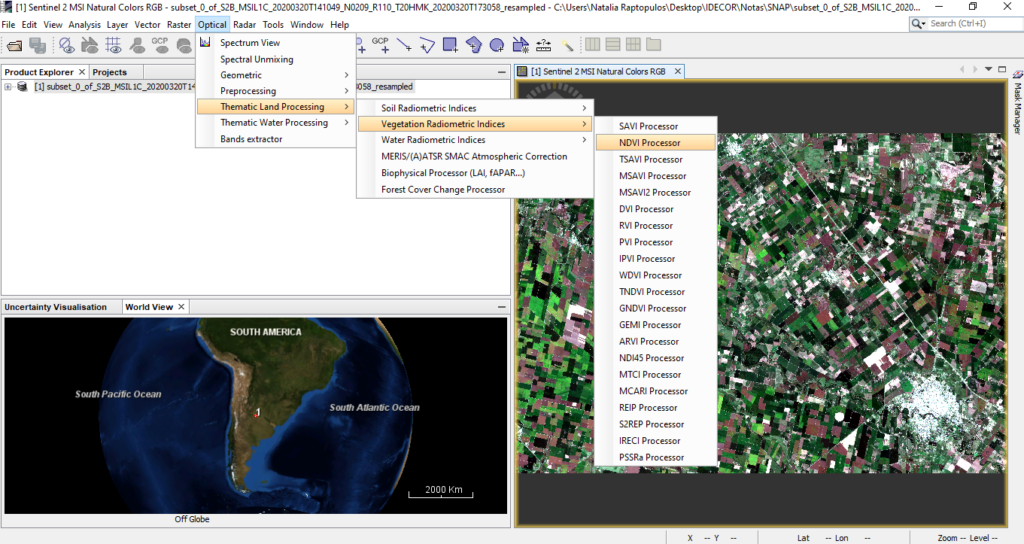Close the Sentinel 2 MSI Natural Colors tab
Viewport: 1024px width, 544px height.
[678, 71]
